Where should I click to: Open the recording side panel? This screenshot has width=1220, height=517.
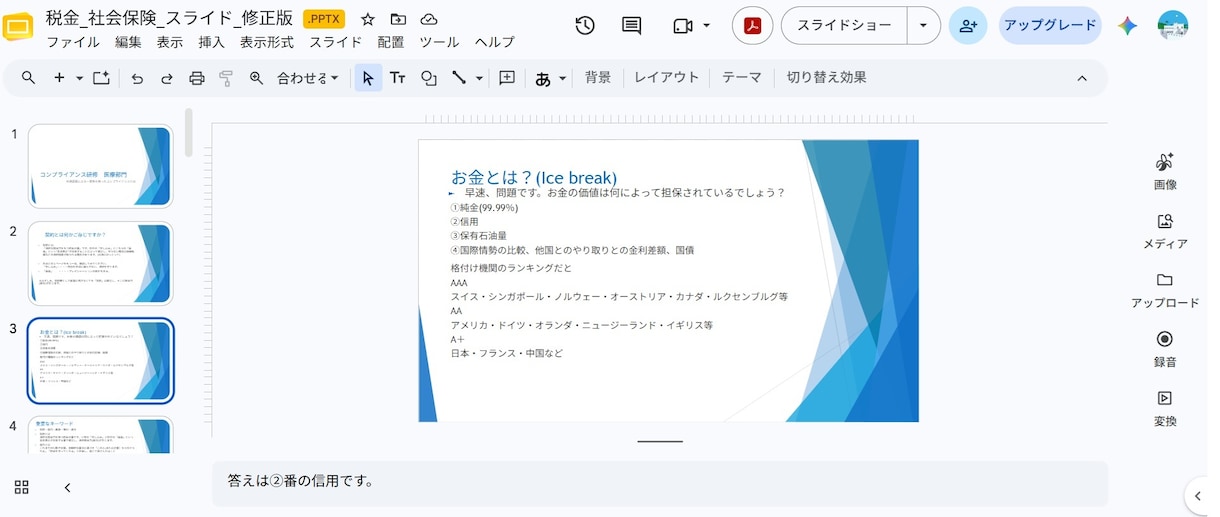[1165, 349]
